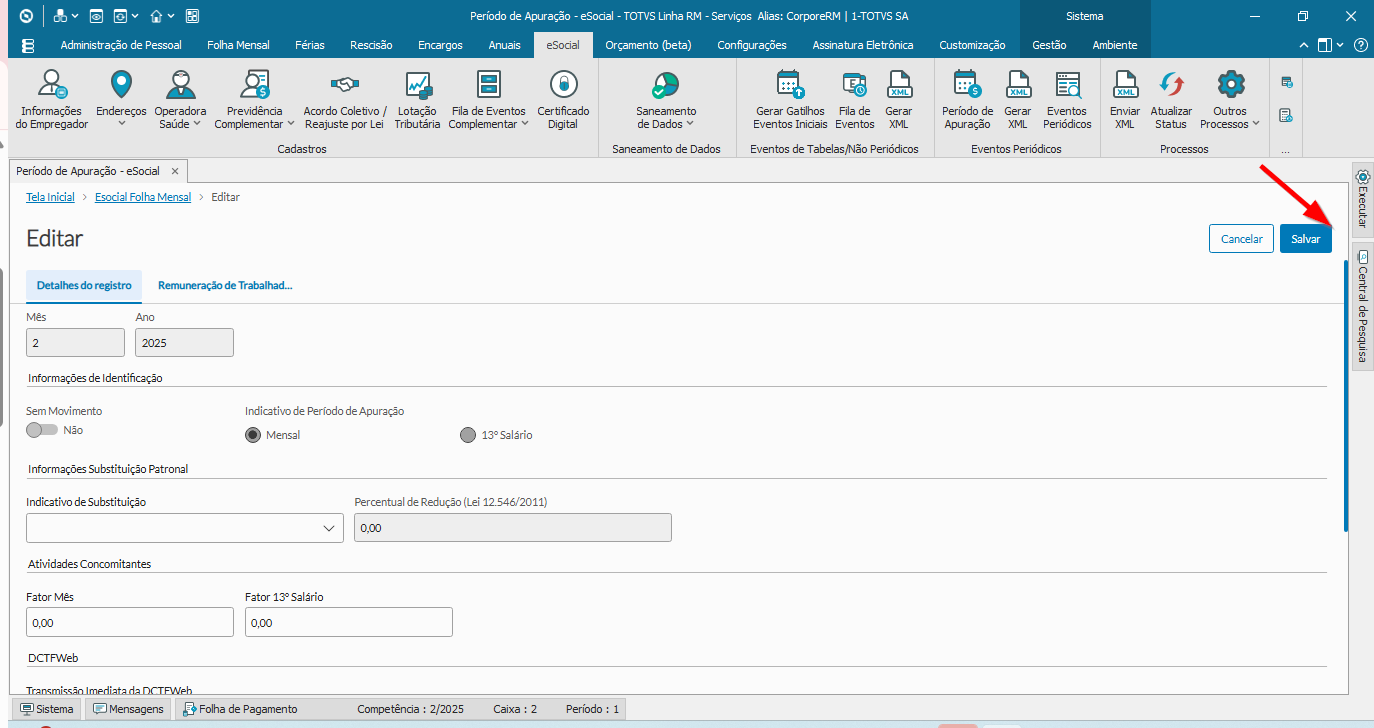Open the Customização ribbon tab
The width and height of the screenshot is (1374, 728).
(x=973, y=45)
